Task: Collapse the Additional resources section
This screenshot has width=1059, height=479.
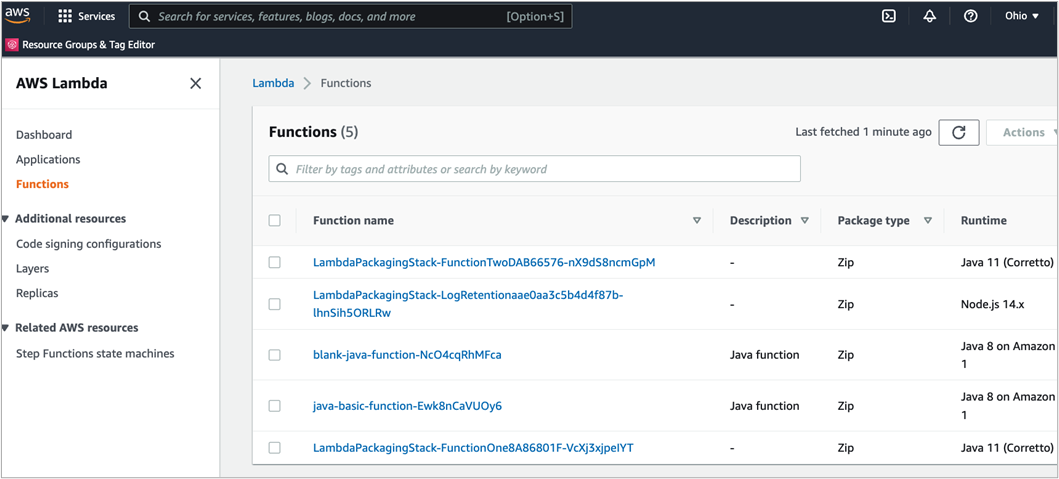Action: click(6, 219)
